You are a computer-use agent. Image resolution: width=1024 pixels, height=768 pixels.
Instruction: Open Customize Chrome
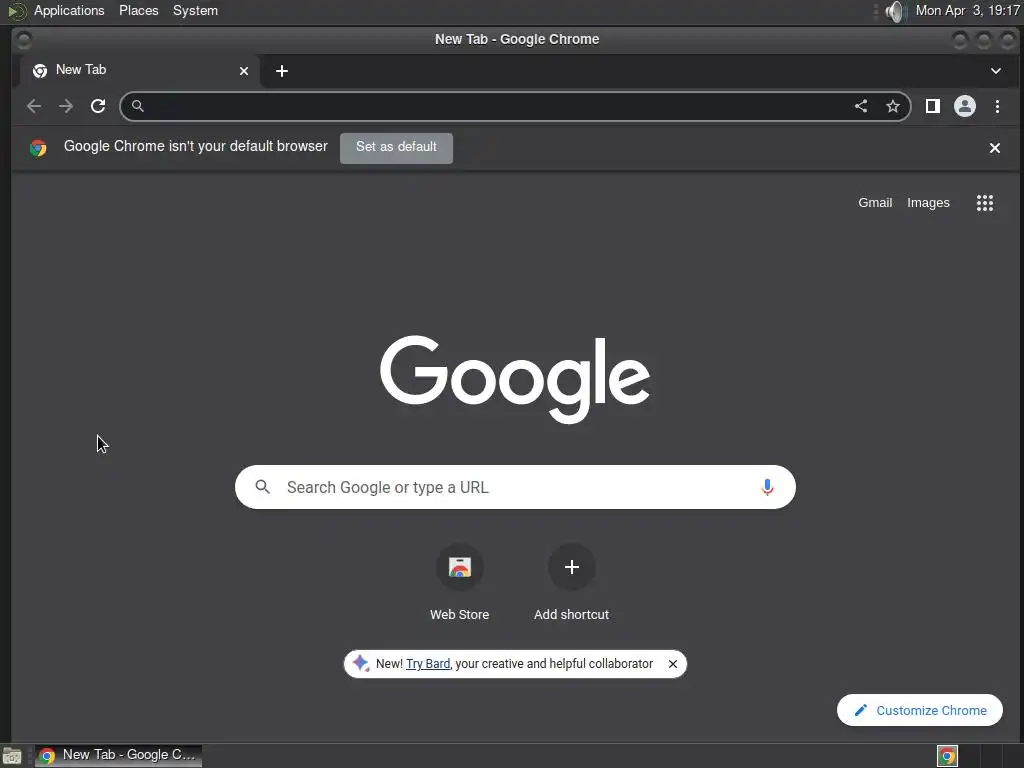click(x=920, y=710)
